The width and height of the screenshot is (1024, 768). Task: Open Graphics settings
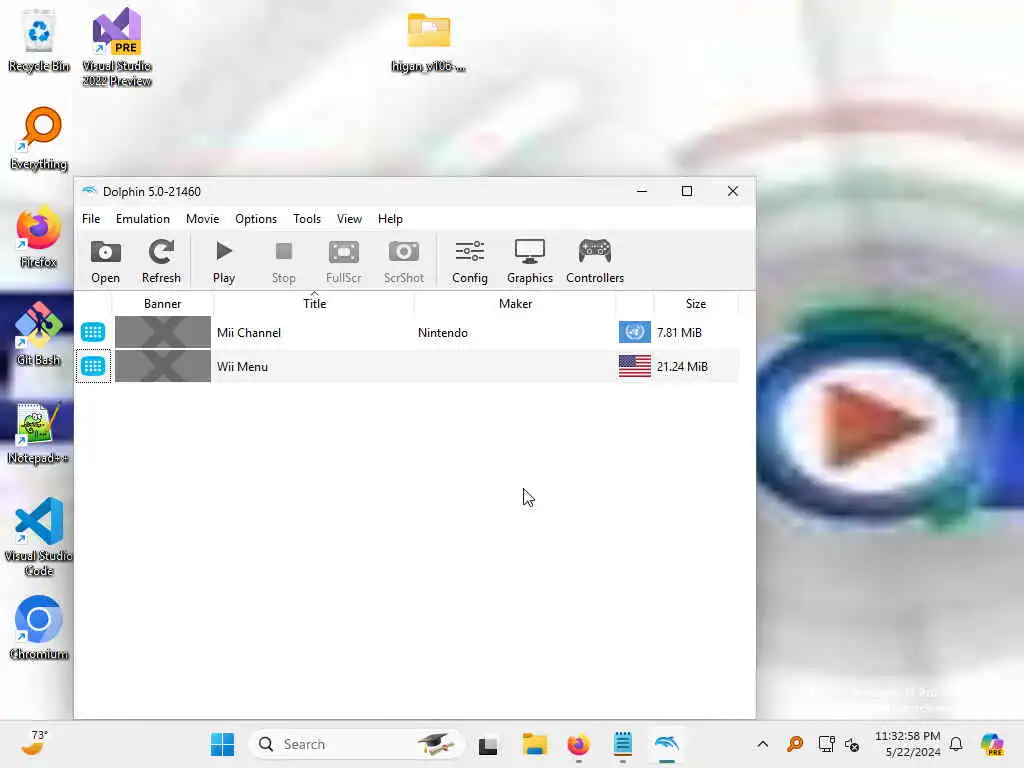click(530, 261)
